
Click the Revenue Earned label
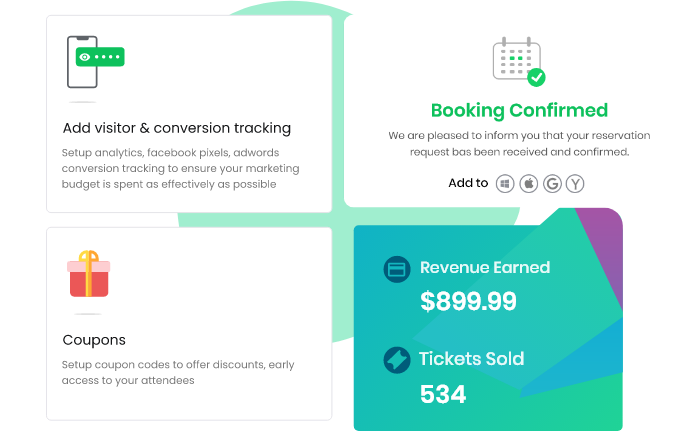[x=485, y=267]
